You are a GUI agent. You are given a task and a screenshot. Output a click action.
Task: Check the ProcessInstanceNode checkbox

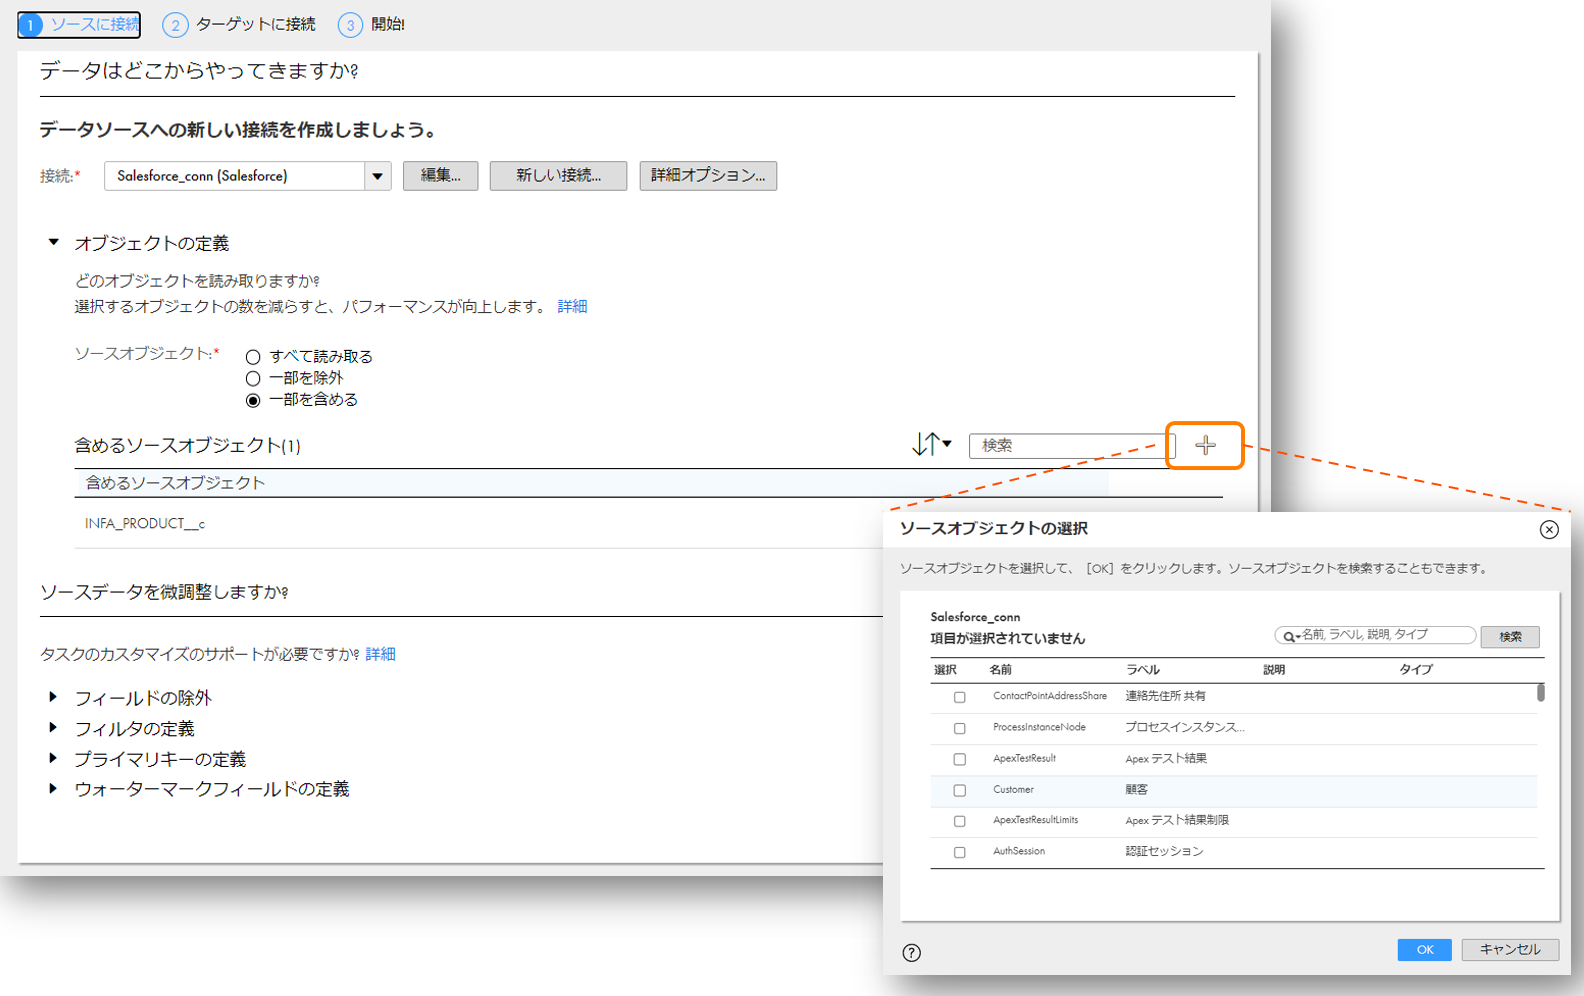[959, 728]
